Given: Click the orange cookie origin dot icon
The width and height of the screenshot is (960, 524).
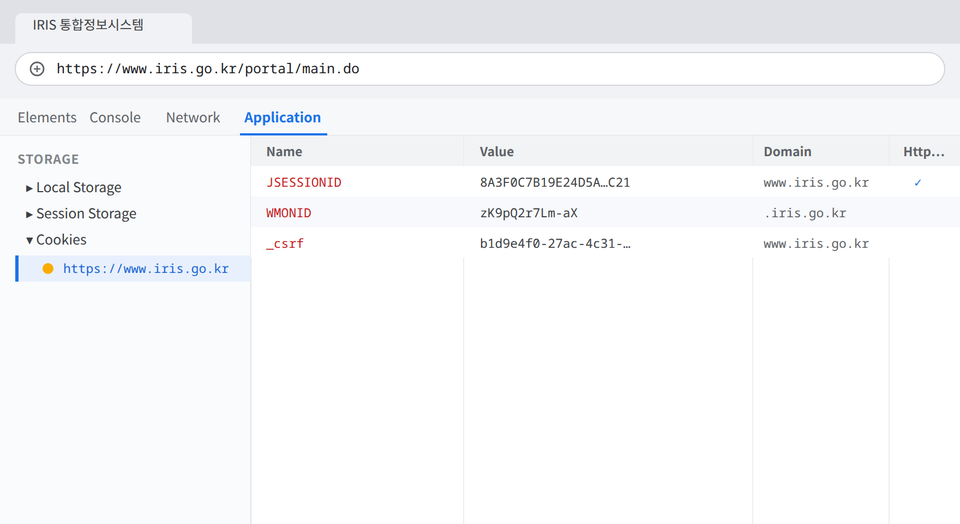Looking at the screenshot, I should (48, 269).
